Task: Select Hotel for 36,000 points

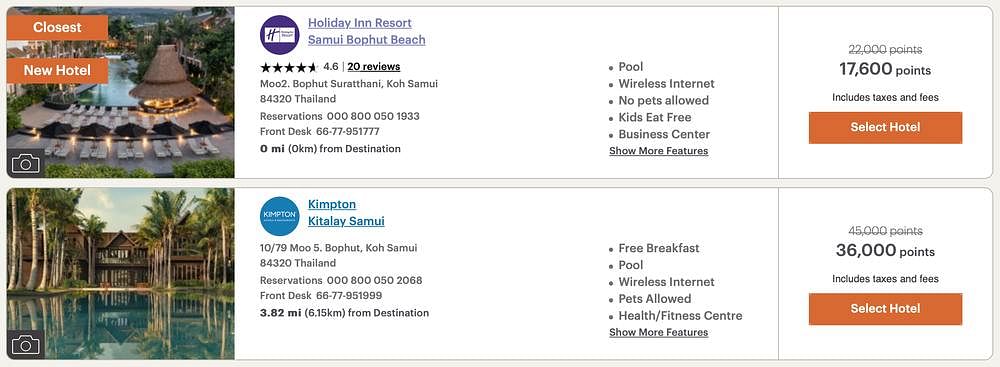Action: pos(885,309)
